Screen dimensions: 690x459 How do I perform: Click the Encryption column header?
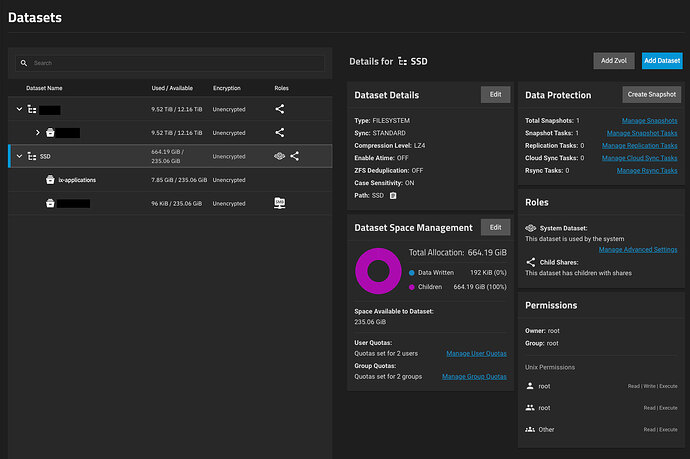click(x=227, y=88)
